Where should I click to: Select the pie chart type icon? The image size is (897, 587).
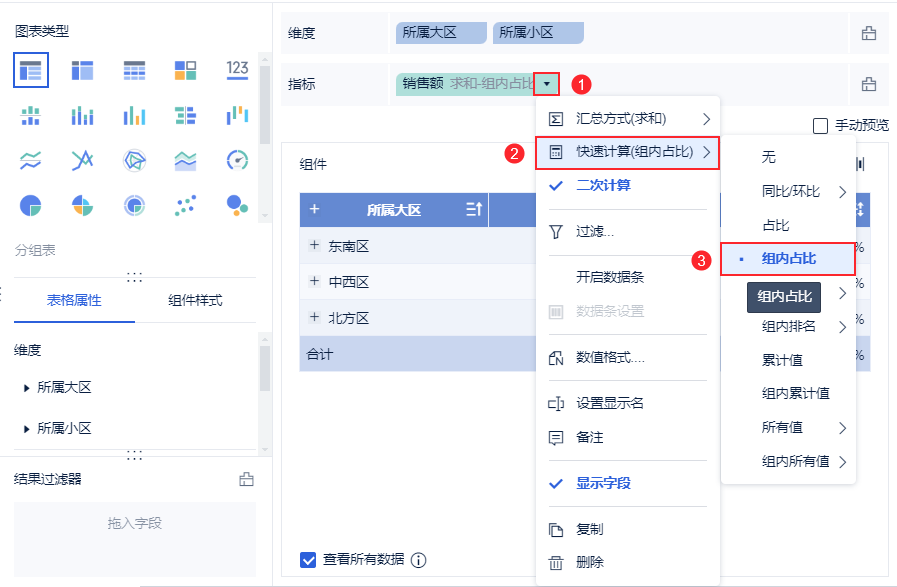[30, 205]
